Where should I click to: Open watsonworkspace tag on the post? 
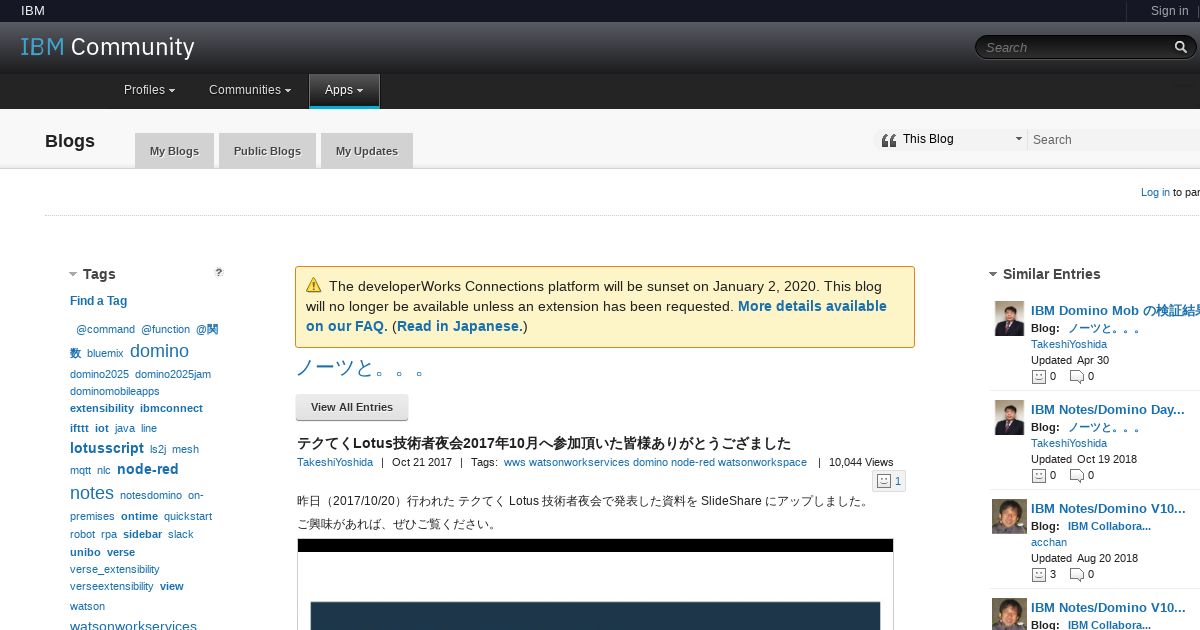(762, 462)
